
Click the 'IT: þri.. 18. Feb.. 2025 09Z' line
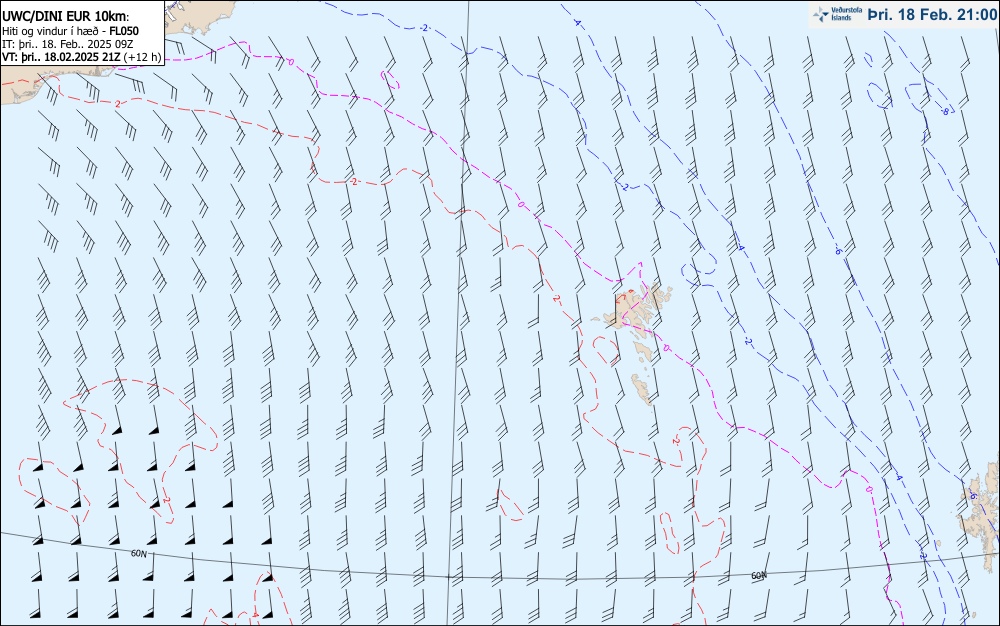[x=68, y=44]
